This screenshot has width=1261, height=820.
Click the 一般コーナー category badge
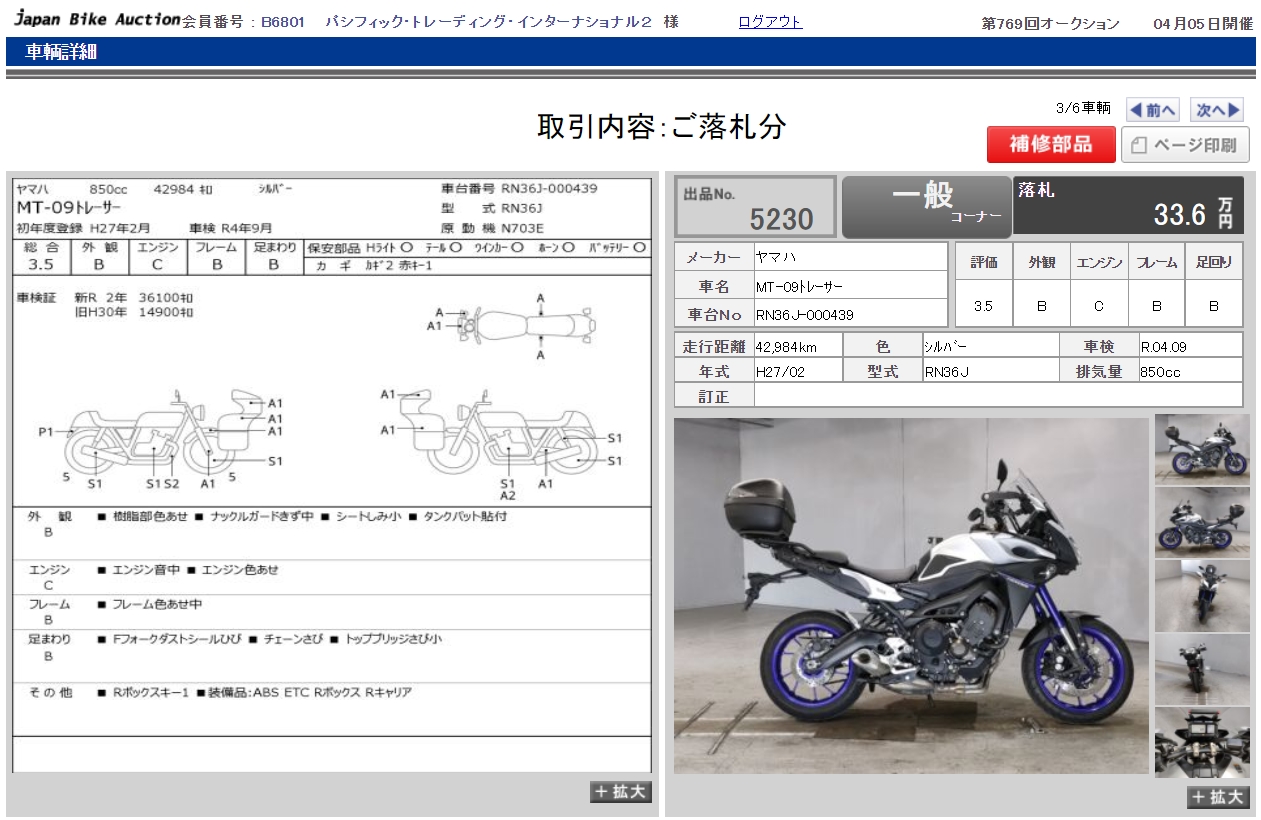[x=926, y=207]
